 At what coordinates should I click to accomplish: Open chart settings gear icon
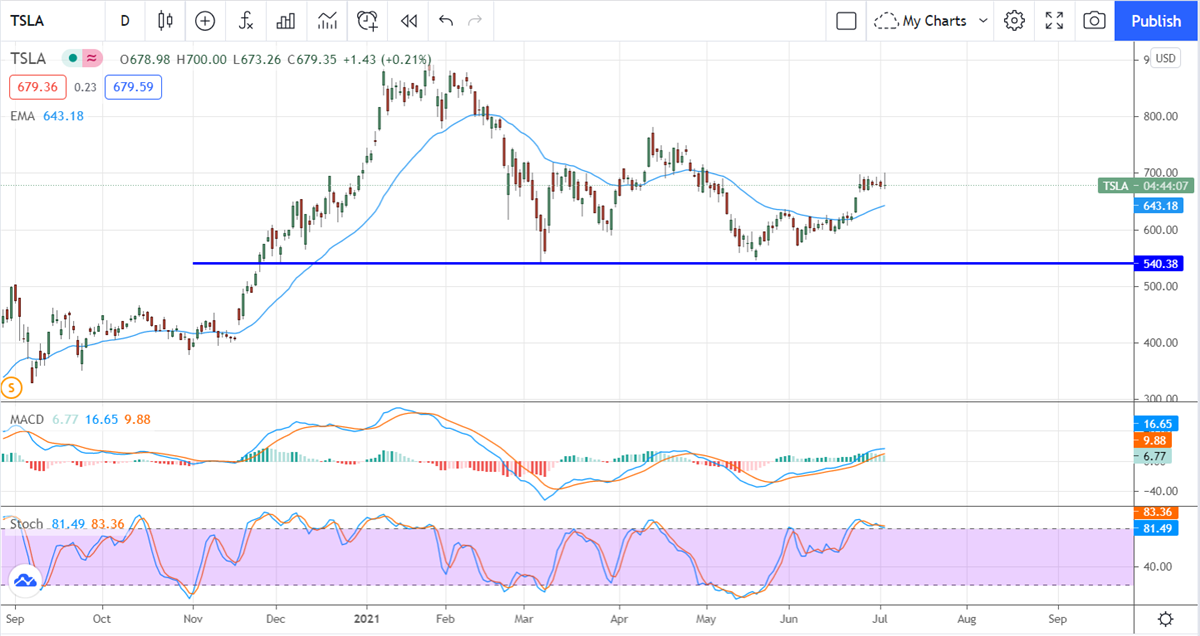(x=1015, y=20)
